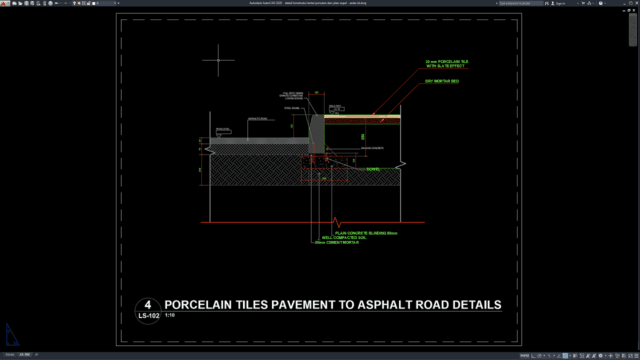Screen dimensions: 640x360
Task: Select the ASPHALT ROAD annotation text
Action: pos(258,119)
